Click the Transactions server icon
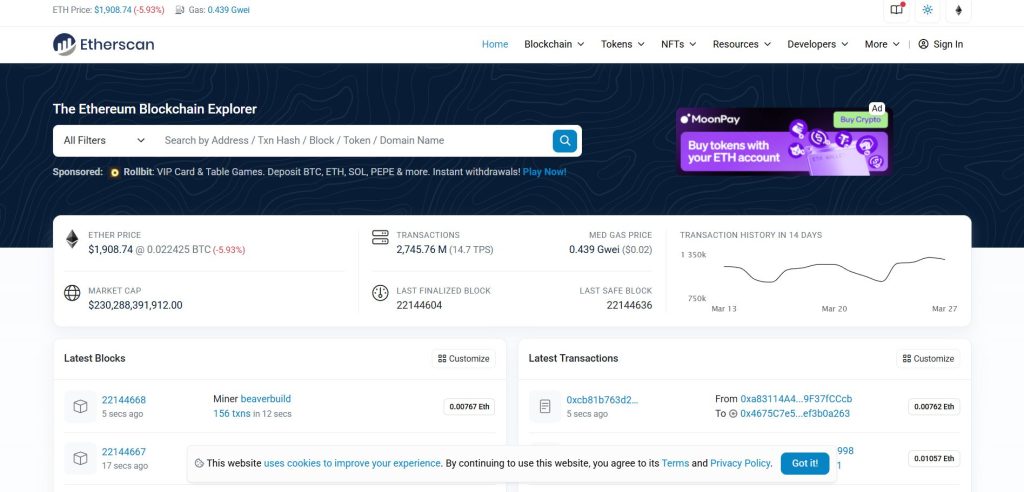 pos(380,237)
